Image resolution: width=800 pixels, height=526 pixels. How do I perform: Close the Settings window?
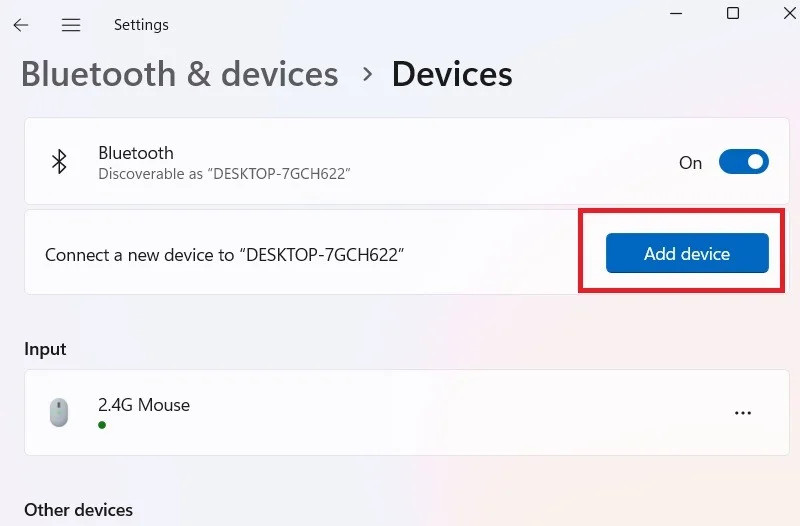tap(789, 13)
